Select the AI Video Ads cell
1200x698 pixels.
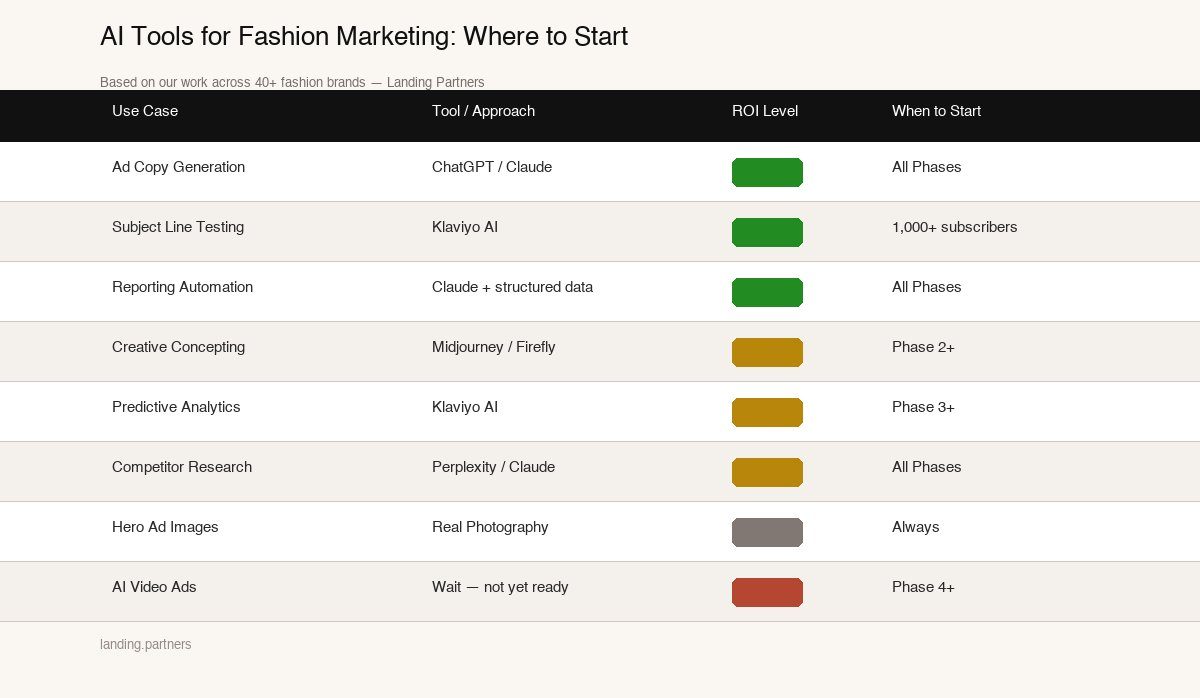pyautogui.click(x=154, y=587)
